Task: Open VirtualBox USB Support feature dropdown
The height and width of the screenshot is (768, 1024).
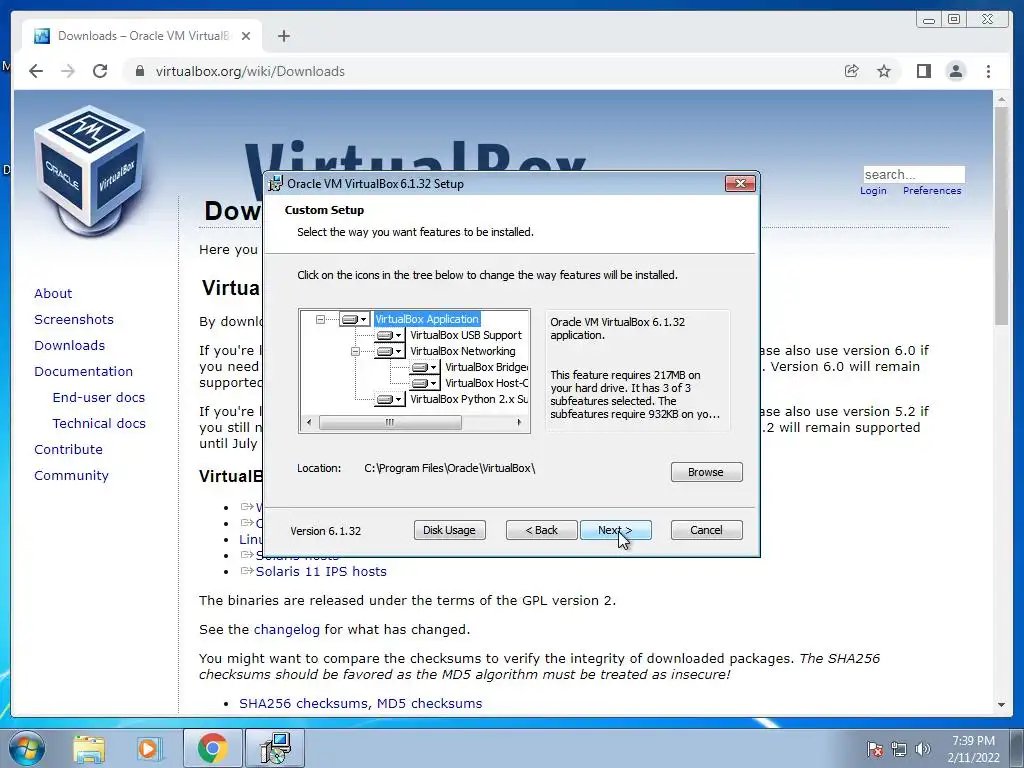Action: 389,336
